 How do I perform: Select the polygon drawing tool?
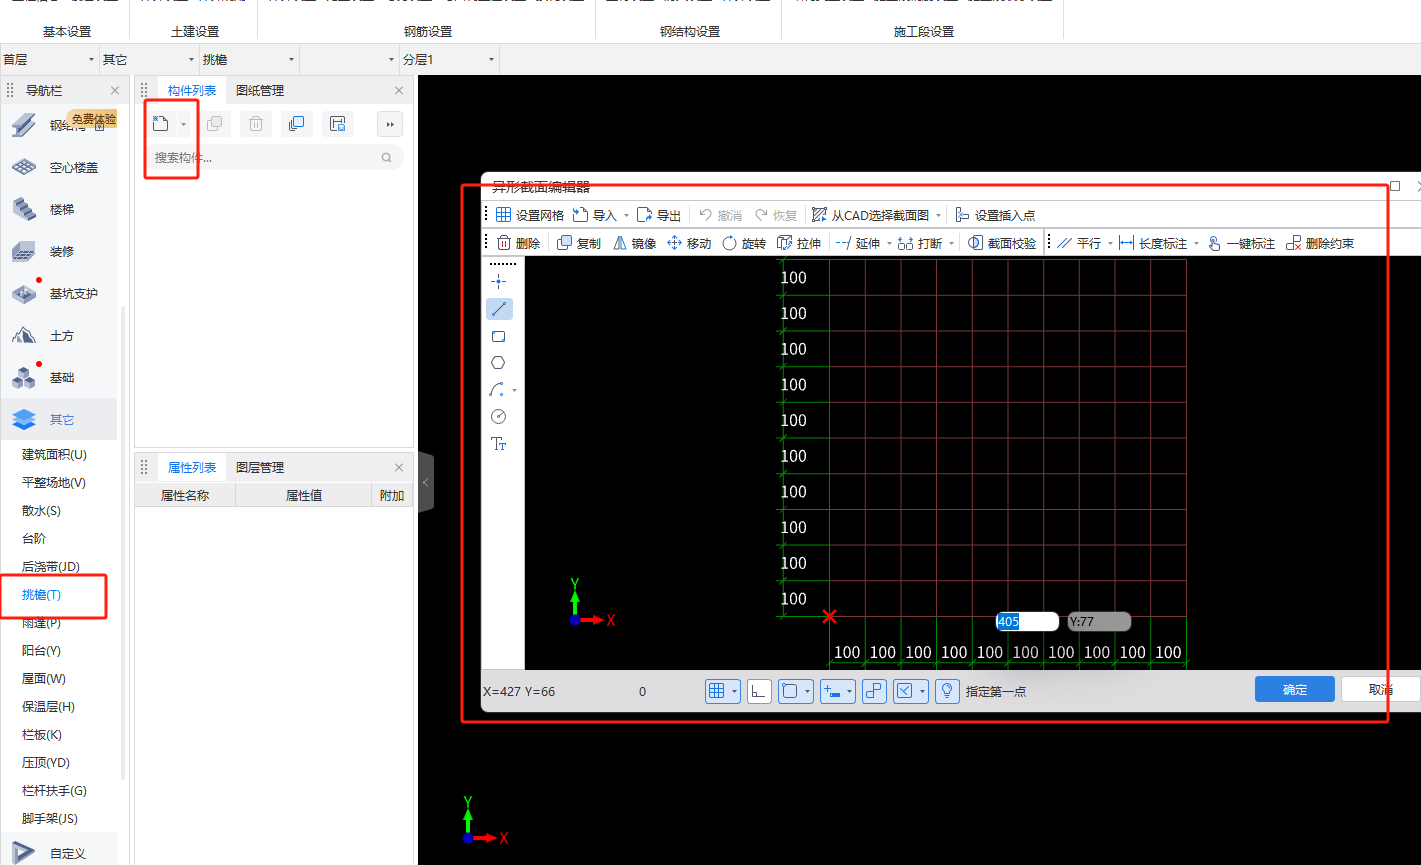click(499, 363)
